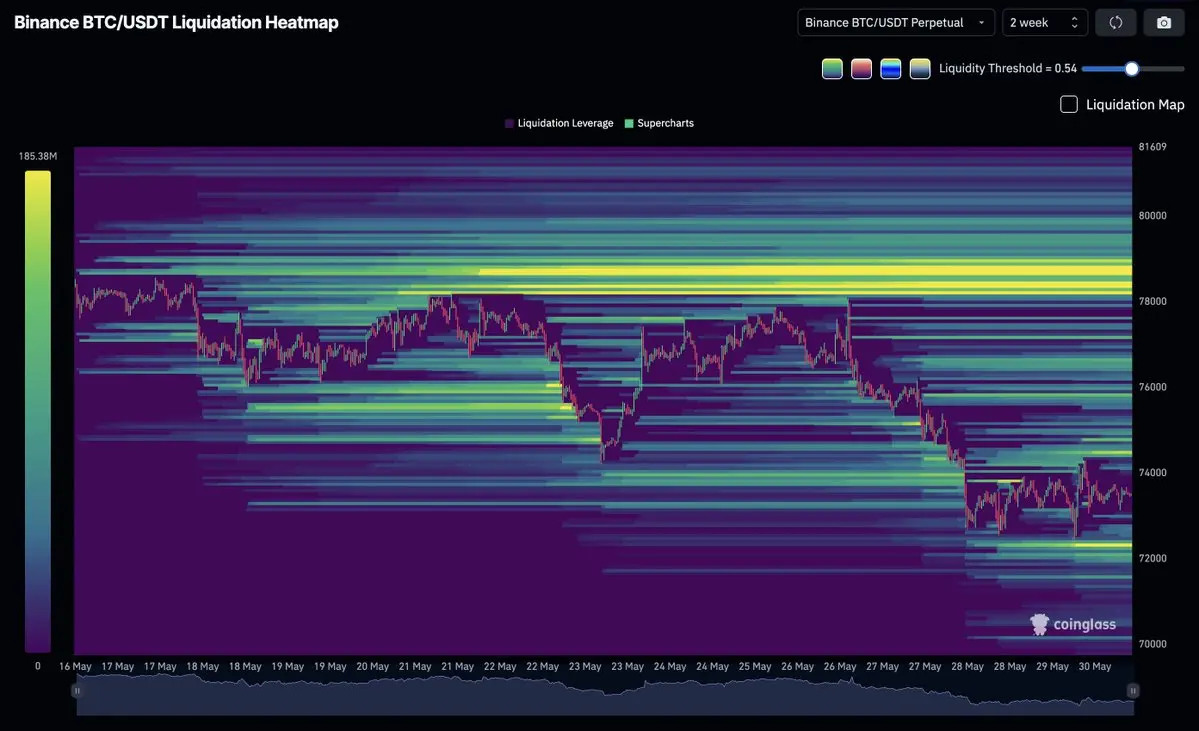This screenshot has height=731, width=1199.
Task: Enable the Liquidation Map checkbox
Action: click(1069, 104)
